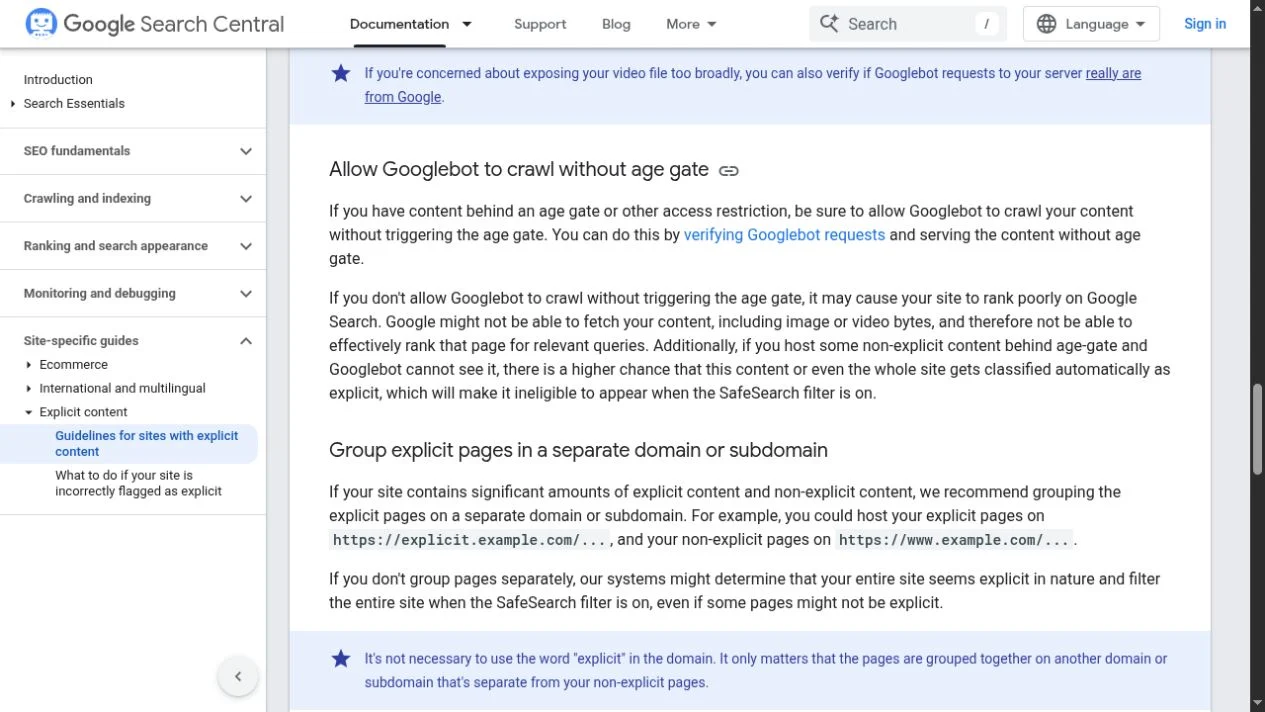Open the Language dropdown
Screen dimensions: 1265x712
[x=1091, y=24]
